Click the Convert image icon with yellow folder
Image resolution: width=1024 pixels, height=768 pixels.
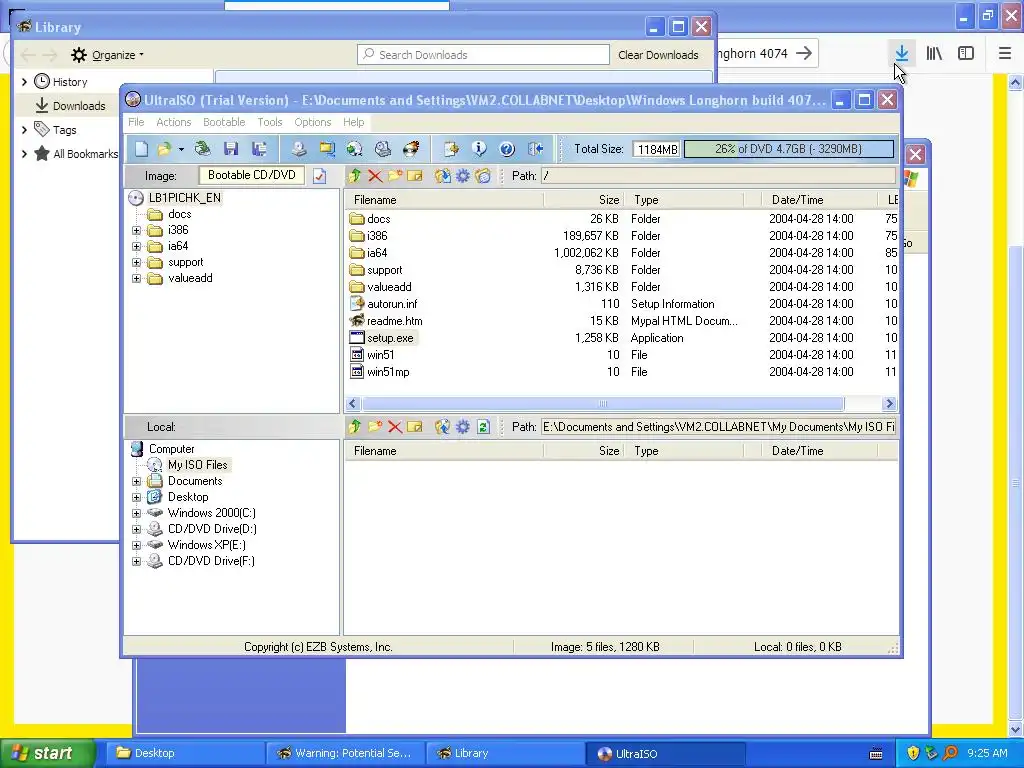[x=327, y=149]
